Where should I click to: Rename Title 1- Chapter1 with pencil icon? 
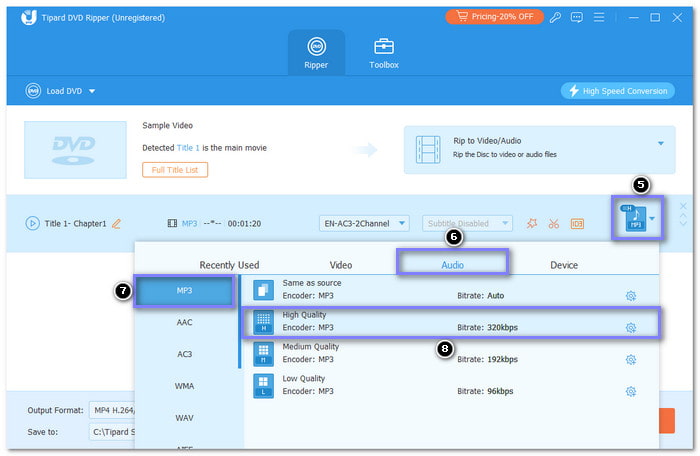116,223
